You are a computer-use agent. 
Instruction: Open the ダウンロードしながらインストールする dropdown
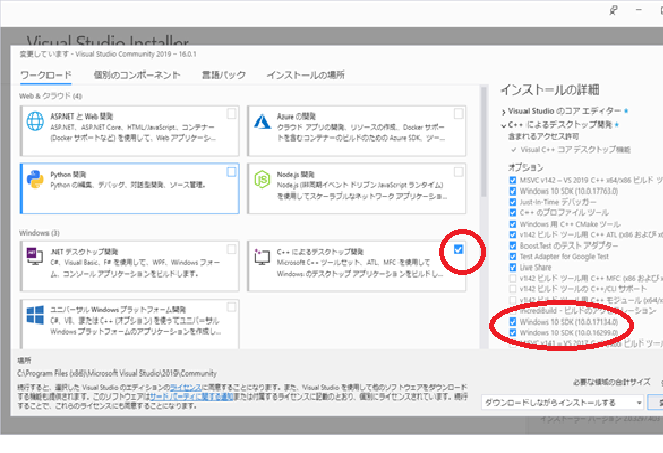point(562,403)
